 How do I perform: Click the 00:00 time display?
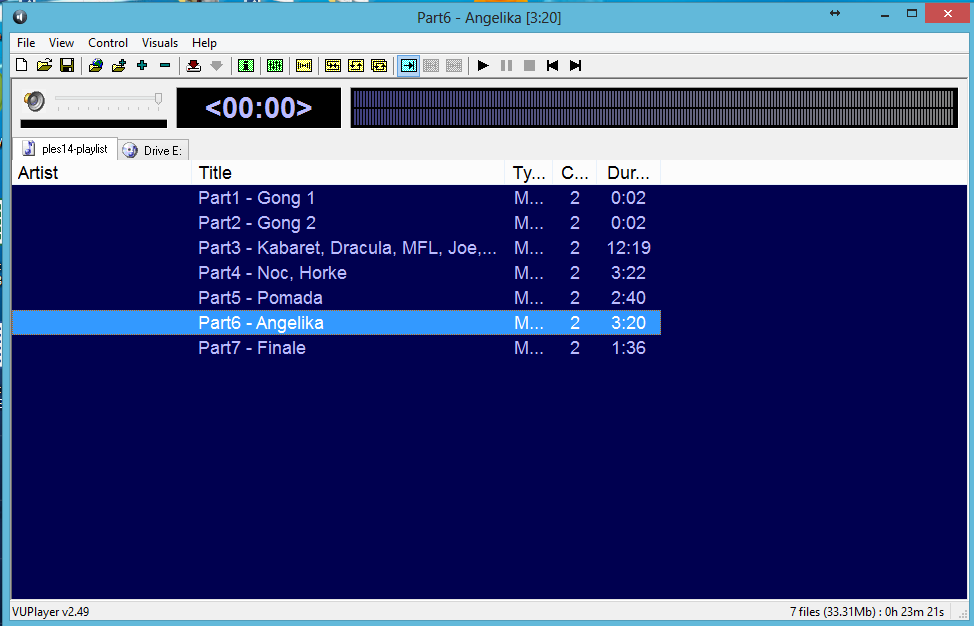[259, 108]
